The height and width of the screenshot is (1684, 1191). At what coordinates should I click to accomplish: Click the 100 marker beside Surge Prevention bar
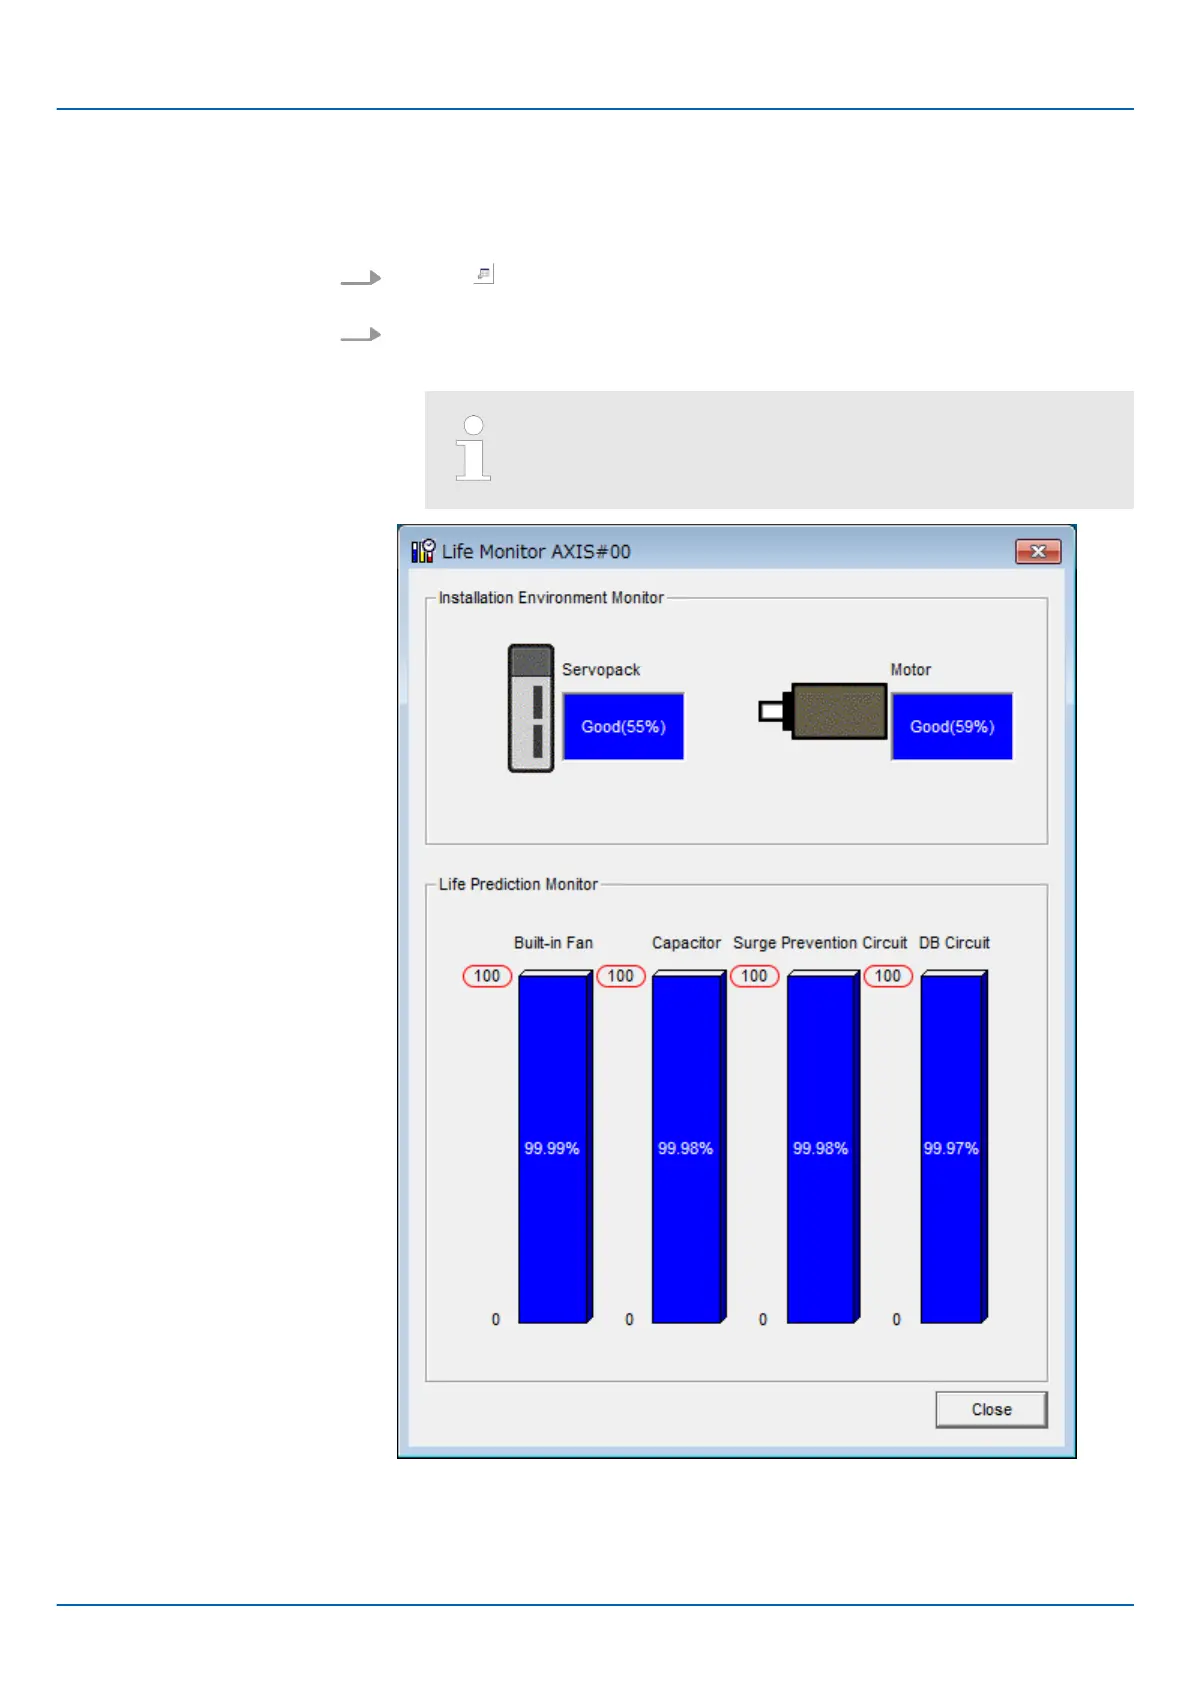754,976
